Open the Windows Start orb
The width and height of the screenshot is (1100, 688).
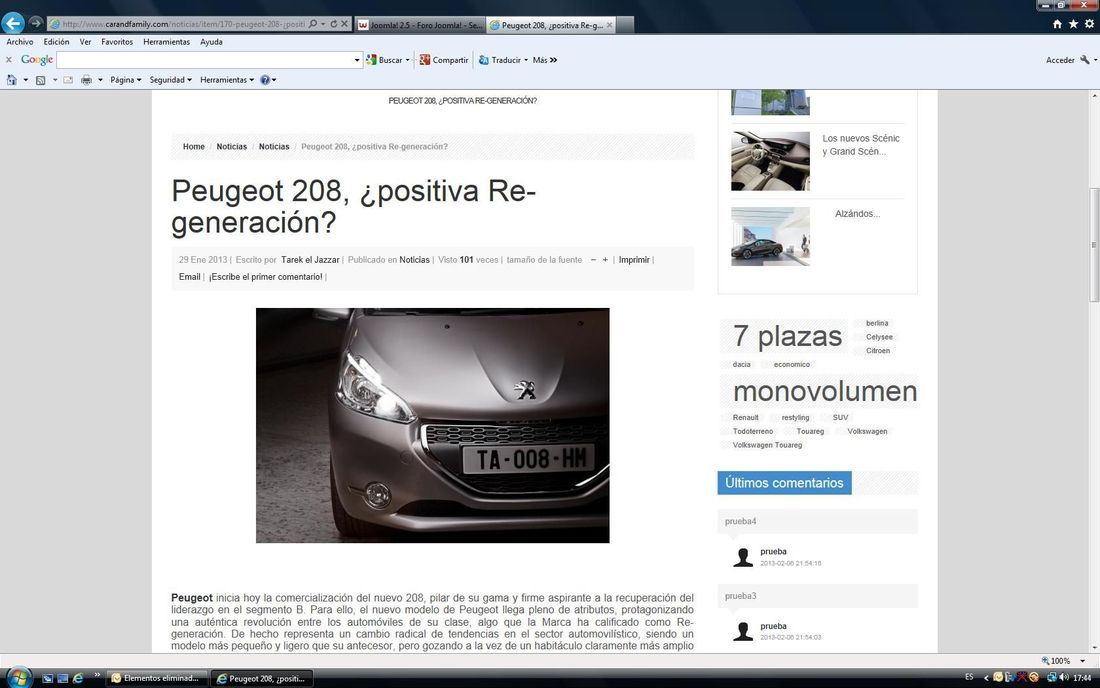[x=18, y=677]
